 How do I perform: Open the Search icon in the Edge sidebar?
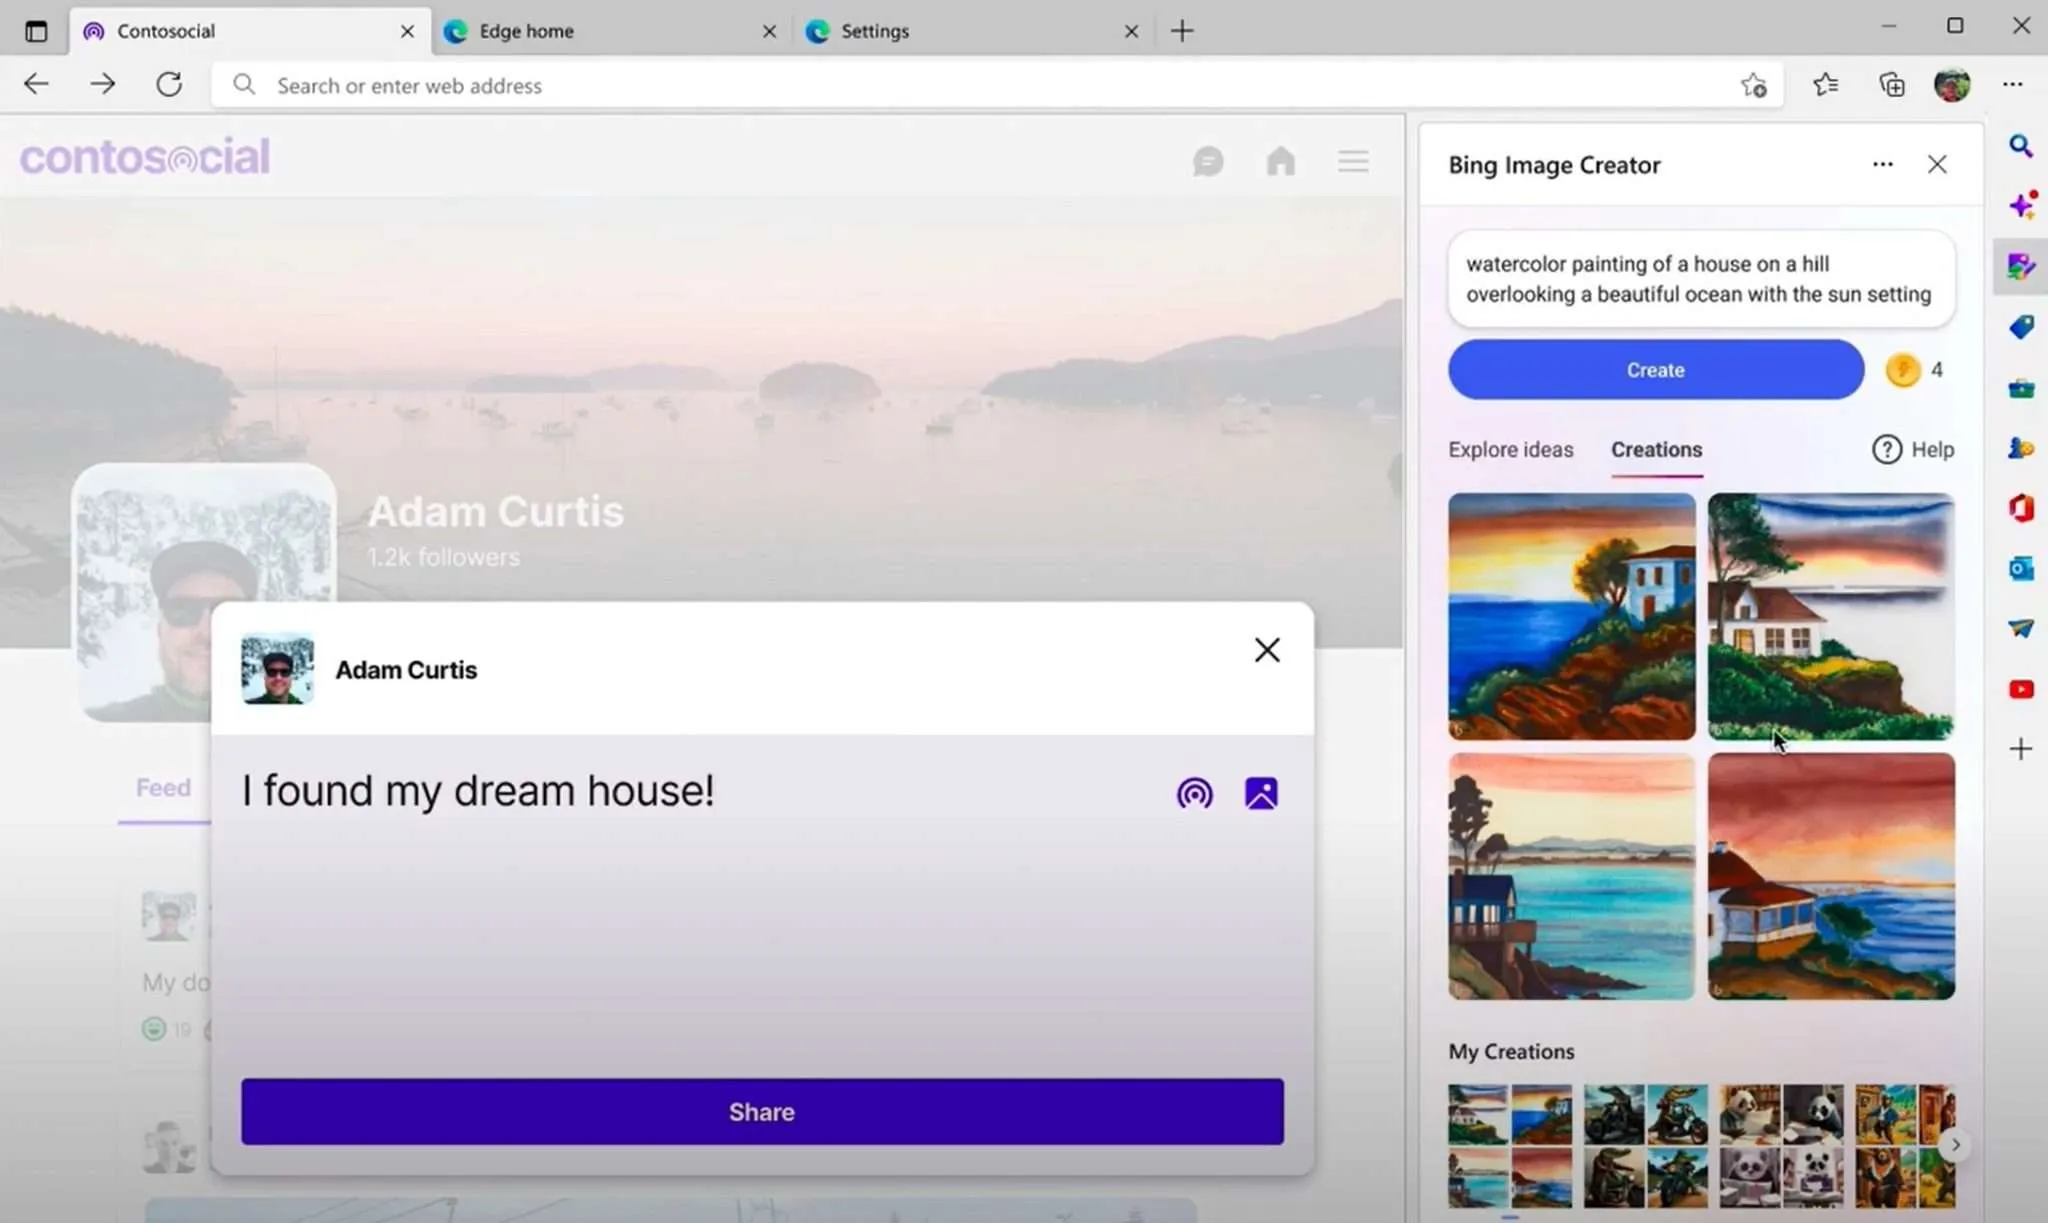click(x=2021, y=146)
